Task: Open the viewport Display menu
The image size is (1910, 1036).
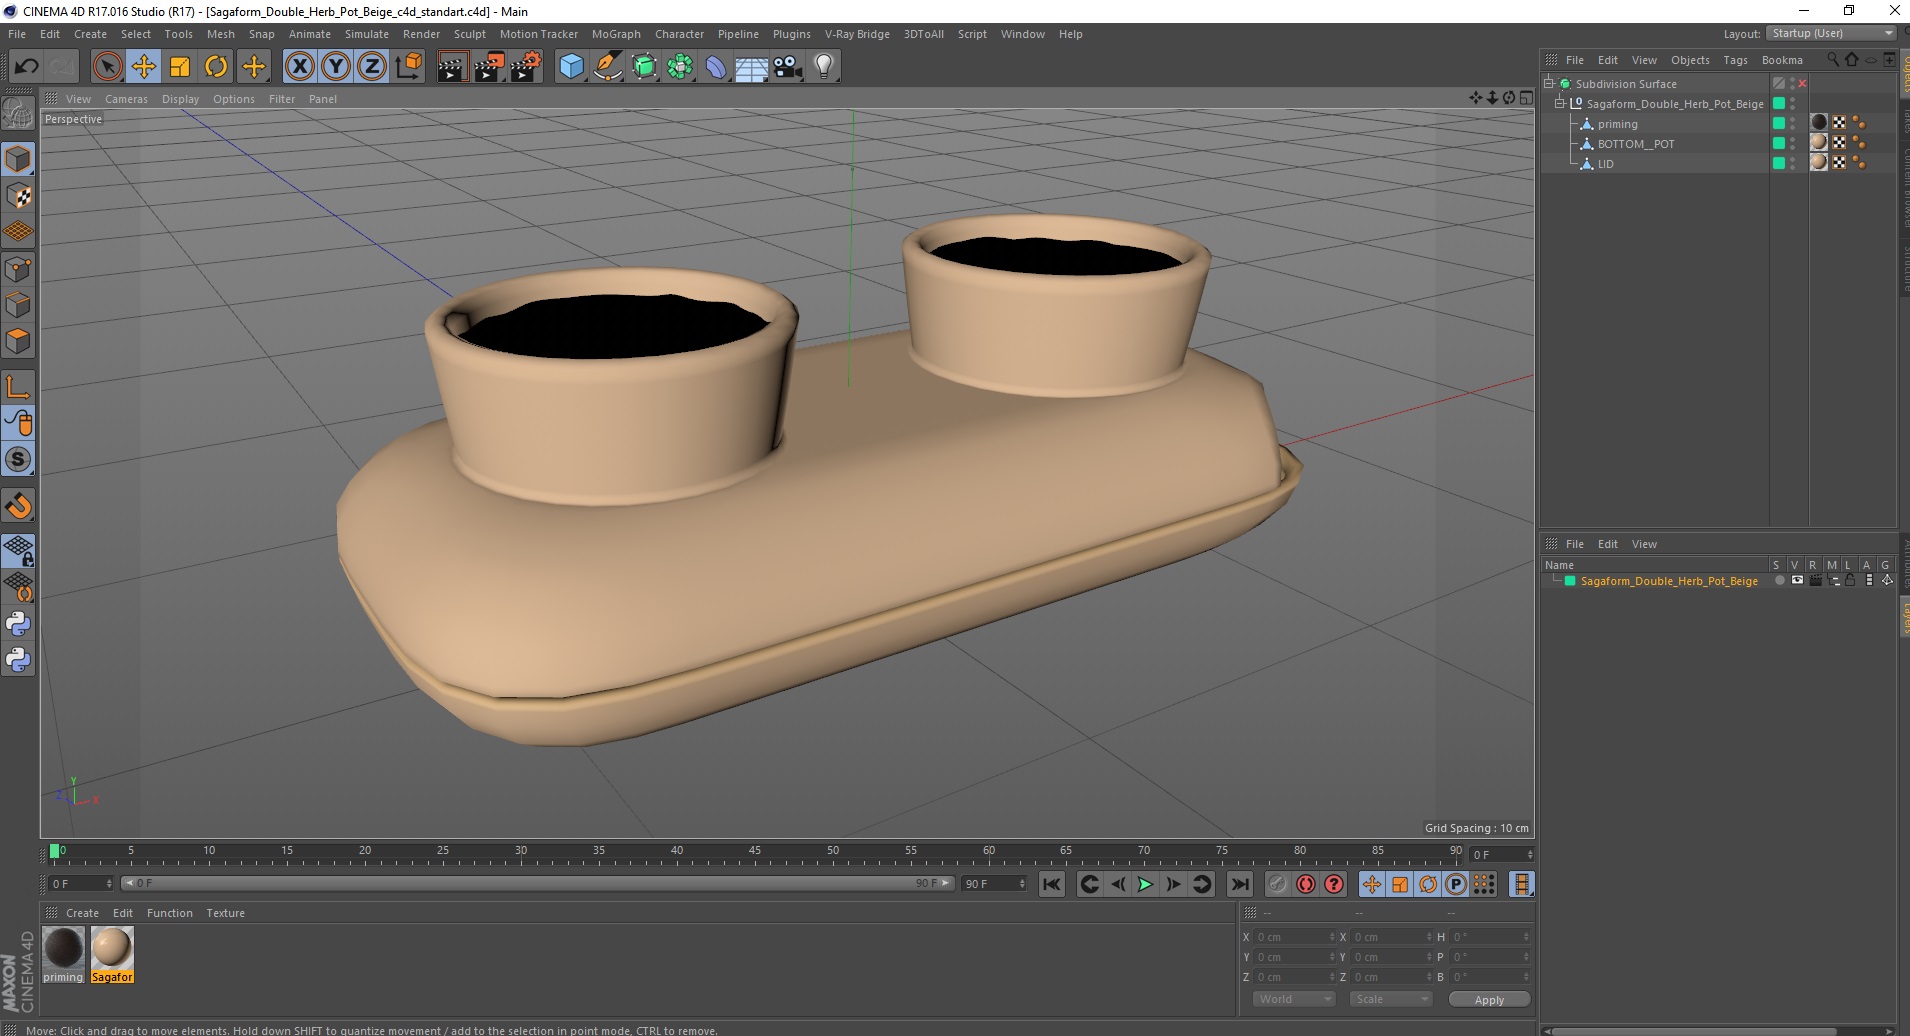Action: pyautogui.click(x=180, y=99)
